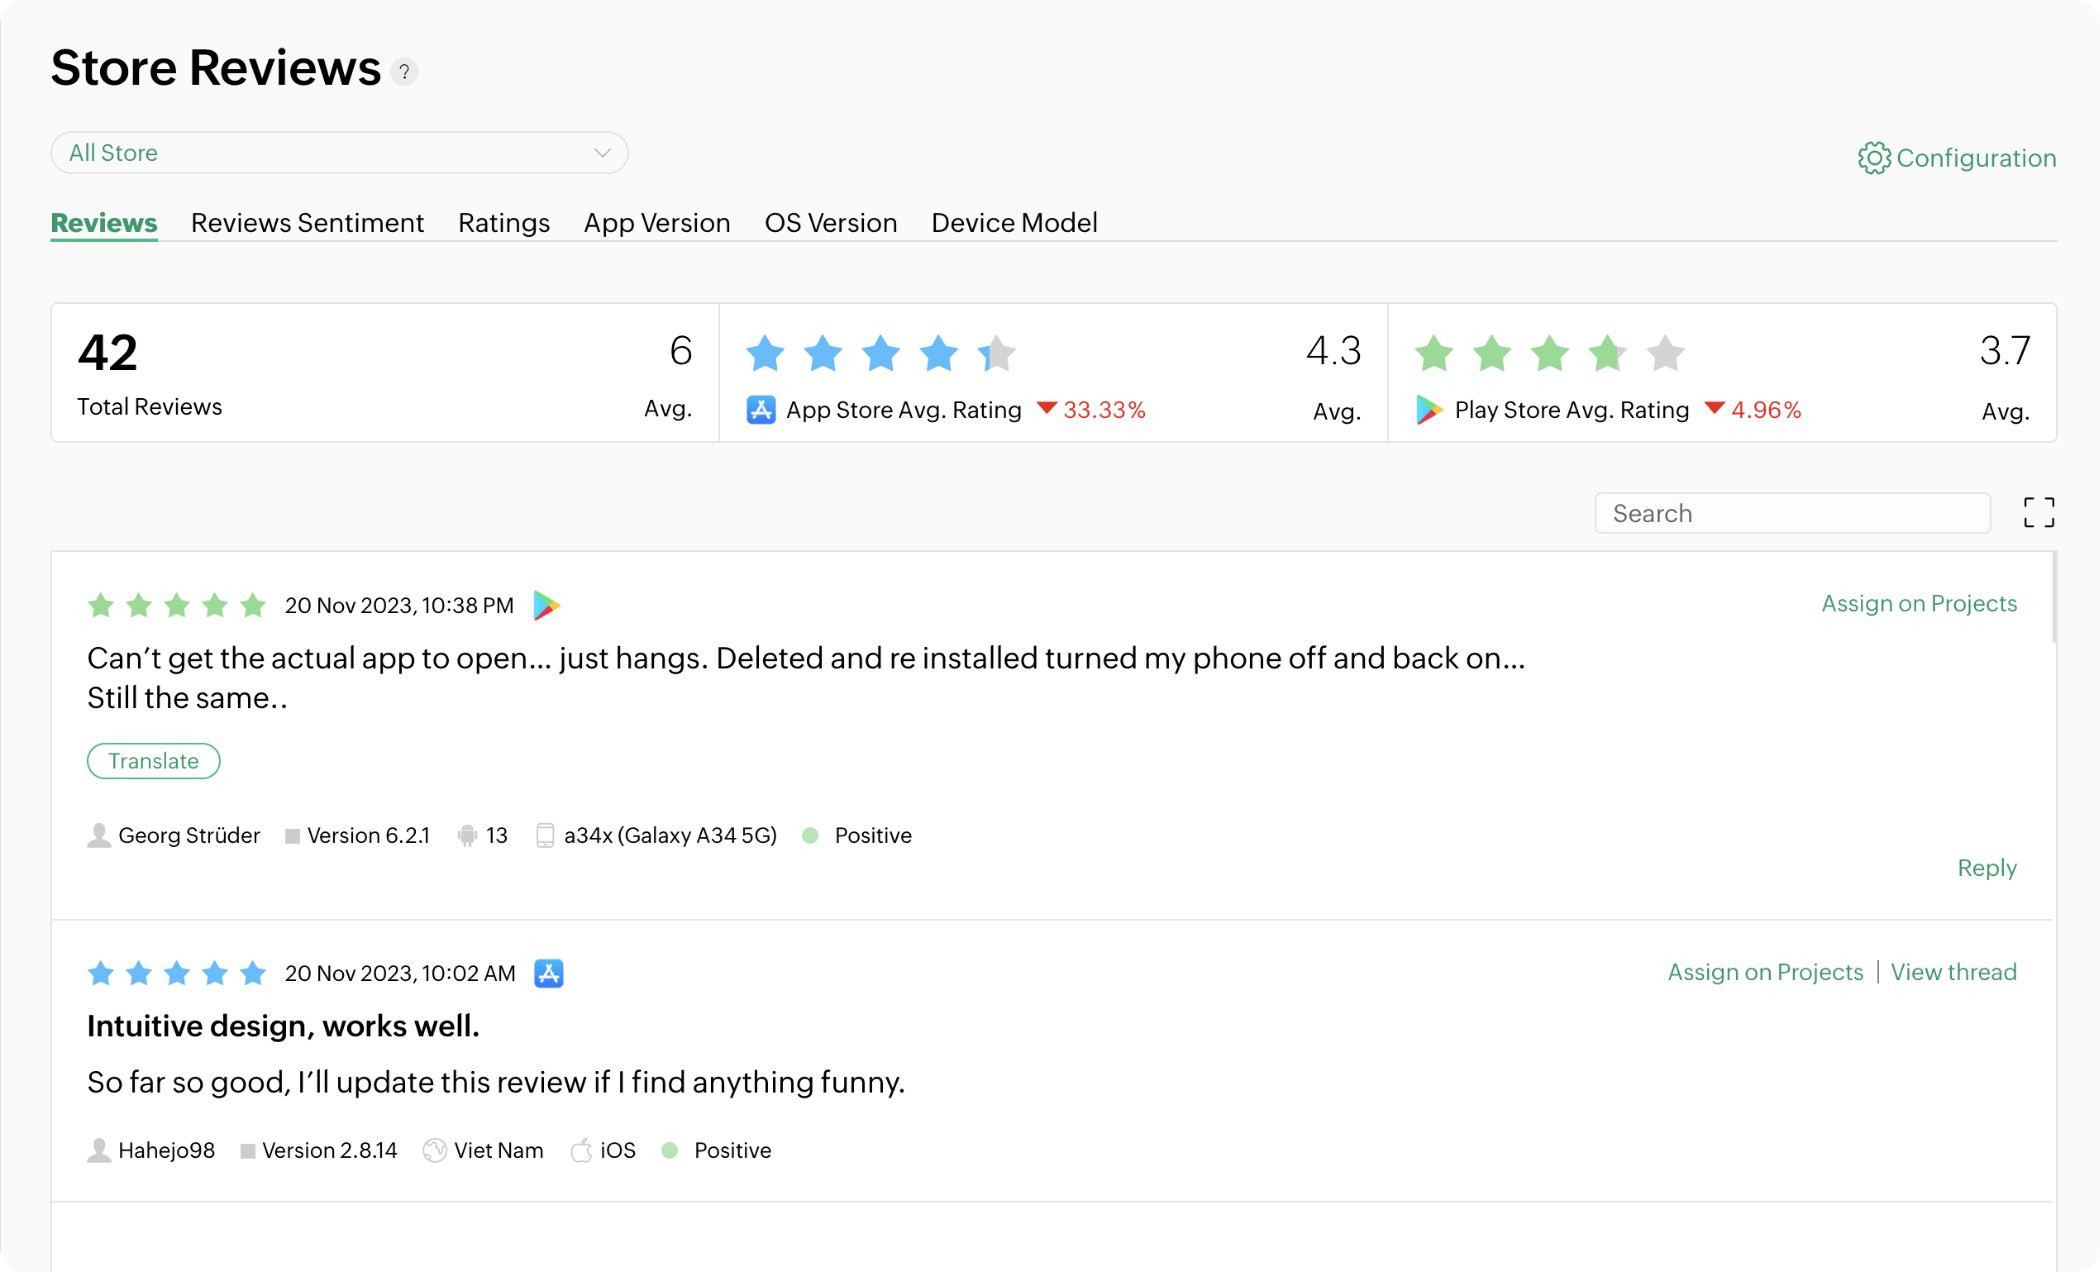This screenshot has height=1272, width=2100.
Task: Click the globe icon next to Viet Nam
Action: [x=434, y=1150]
